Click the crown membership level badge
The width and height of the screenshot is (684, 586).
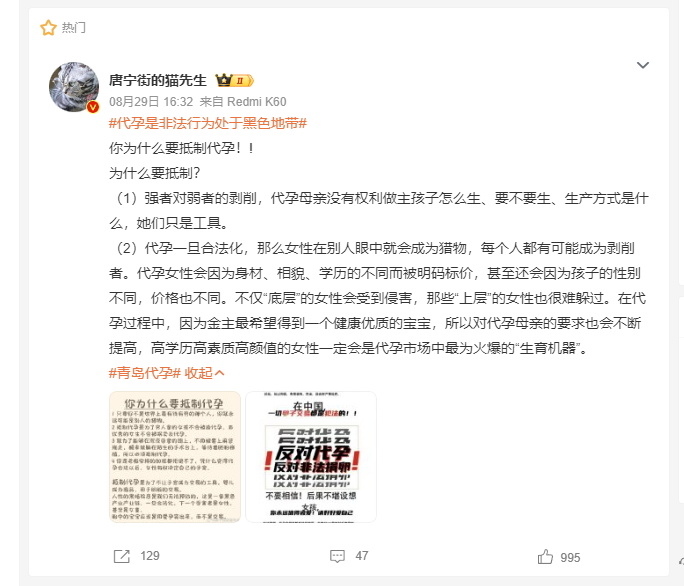point(235,80)
